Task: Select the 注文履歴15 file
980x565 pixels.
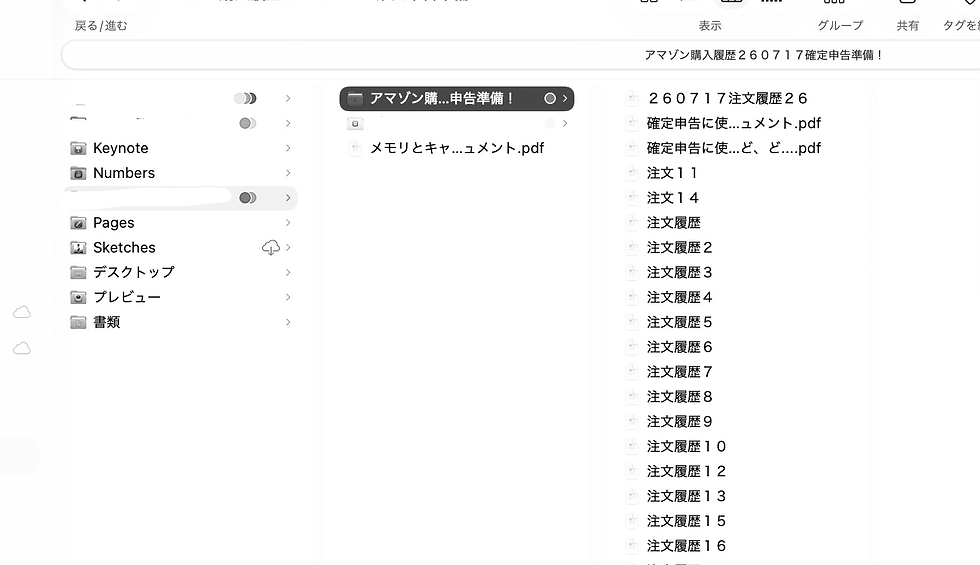Action: [686, 521]
